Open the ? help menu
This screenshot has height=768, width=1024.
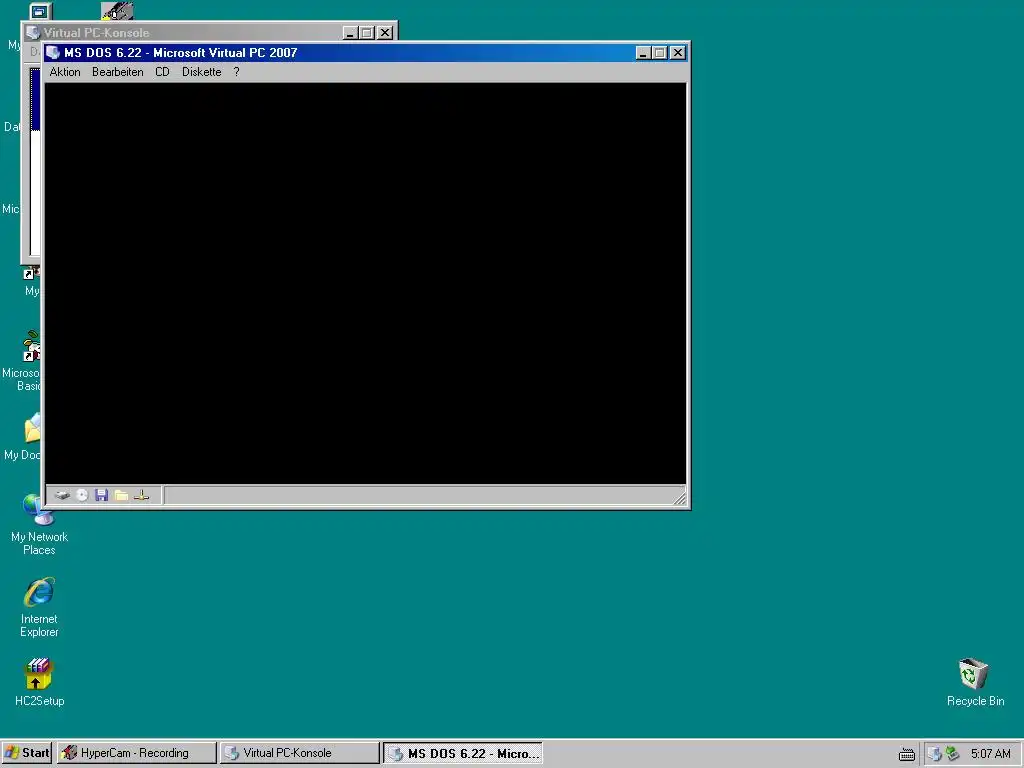pos(236,72)
